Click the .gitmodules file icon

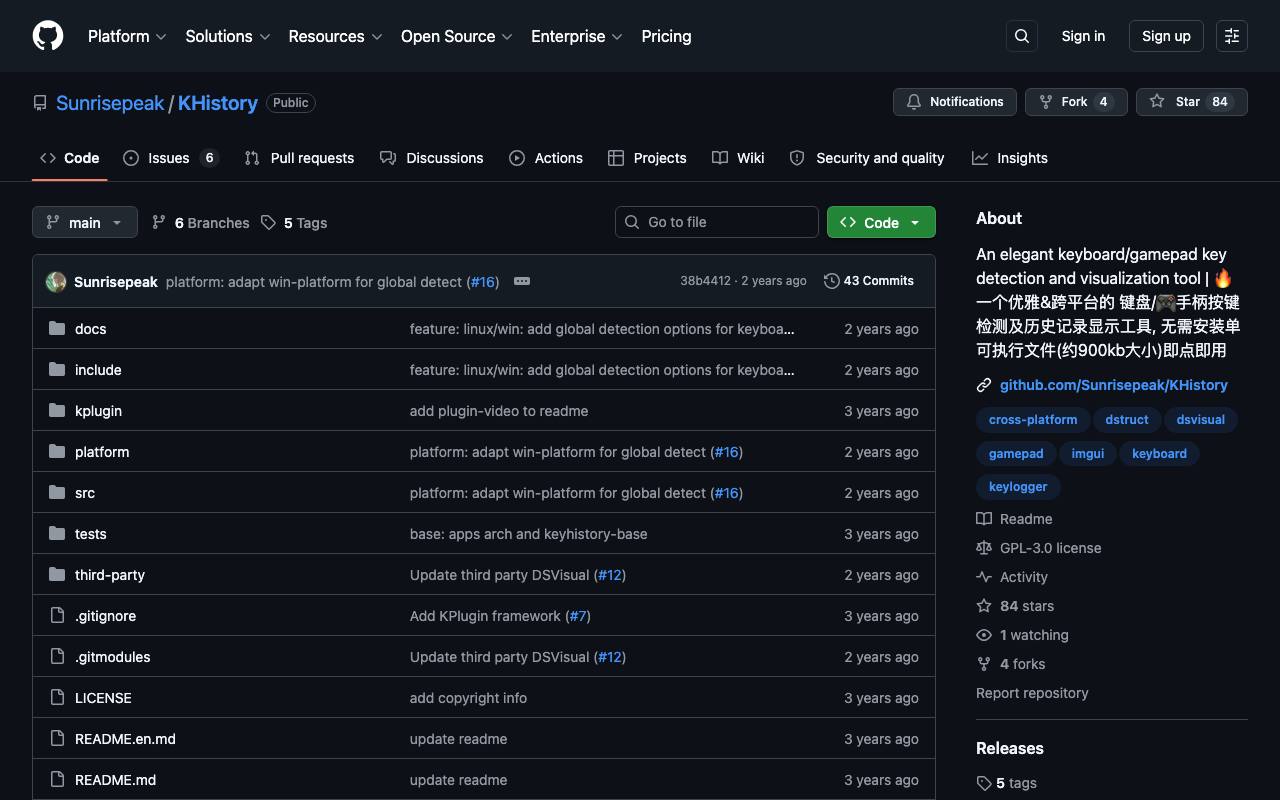(57, 657)
